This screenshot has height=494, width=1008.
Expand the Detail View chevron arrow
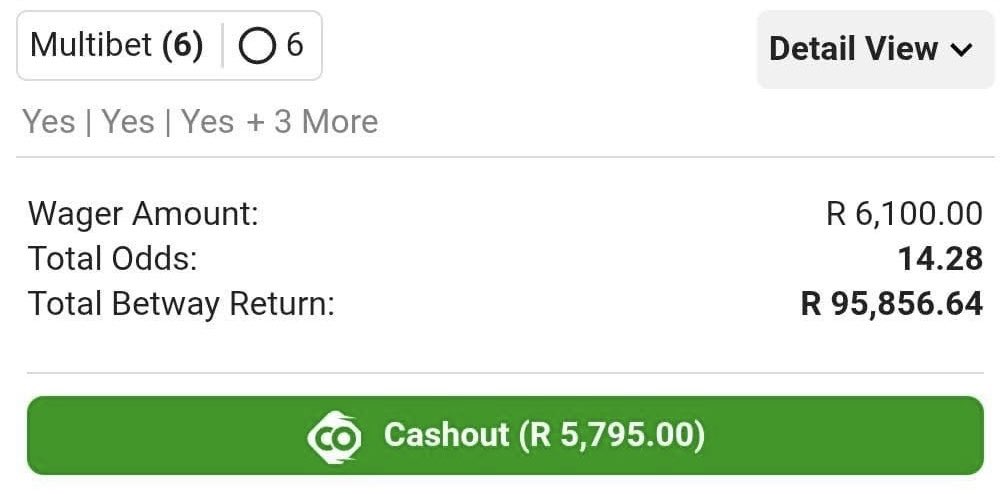click(x=962, y=50)
